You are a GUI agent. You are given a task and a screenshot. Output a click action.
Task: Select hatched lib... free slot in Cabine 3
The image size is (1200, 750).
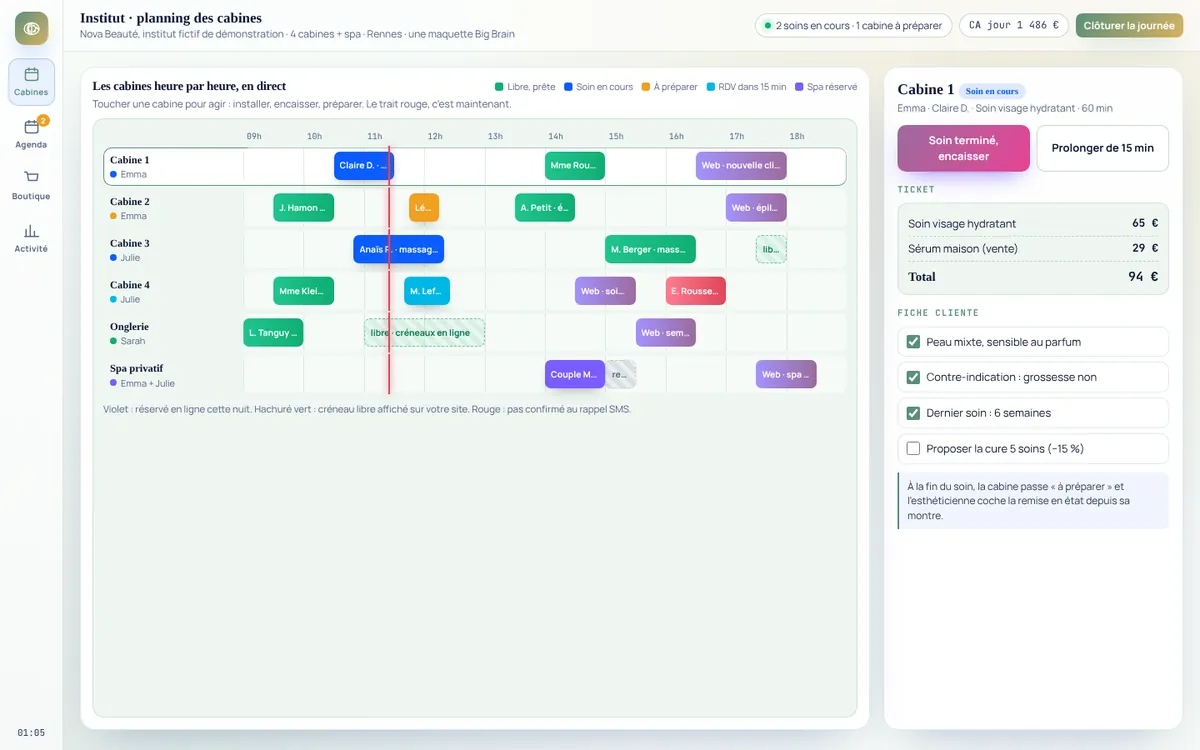(x=771, y=249)
